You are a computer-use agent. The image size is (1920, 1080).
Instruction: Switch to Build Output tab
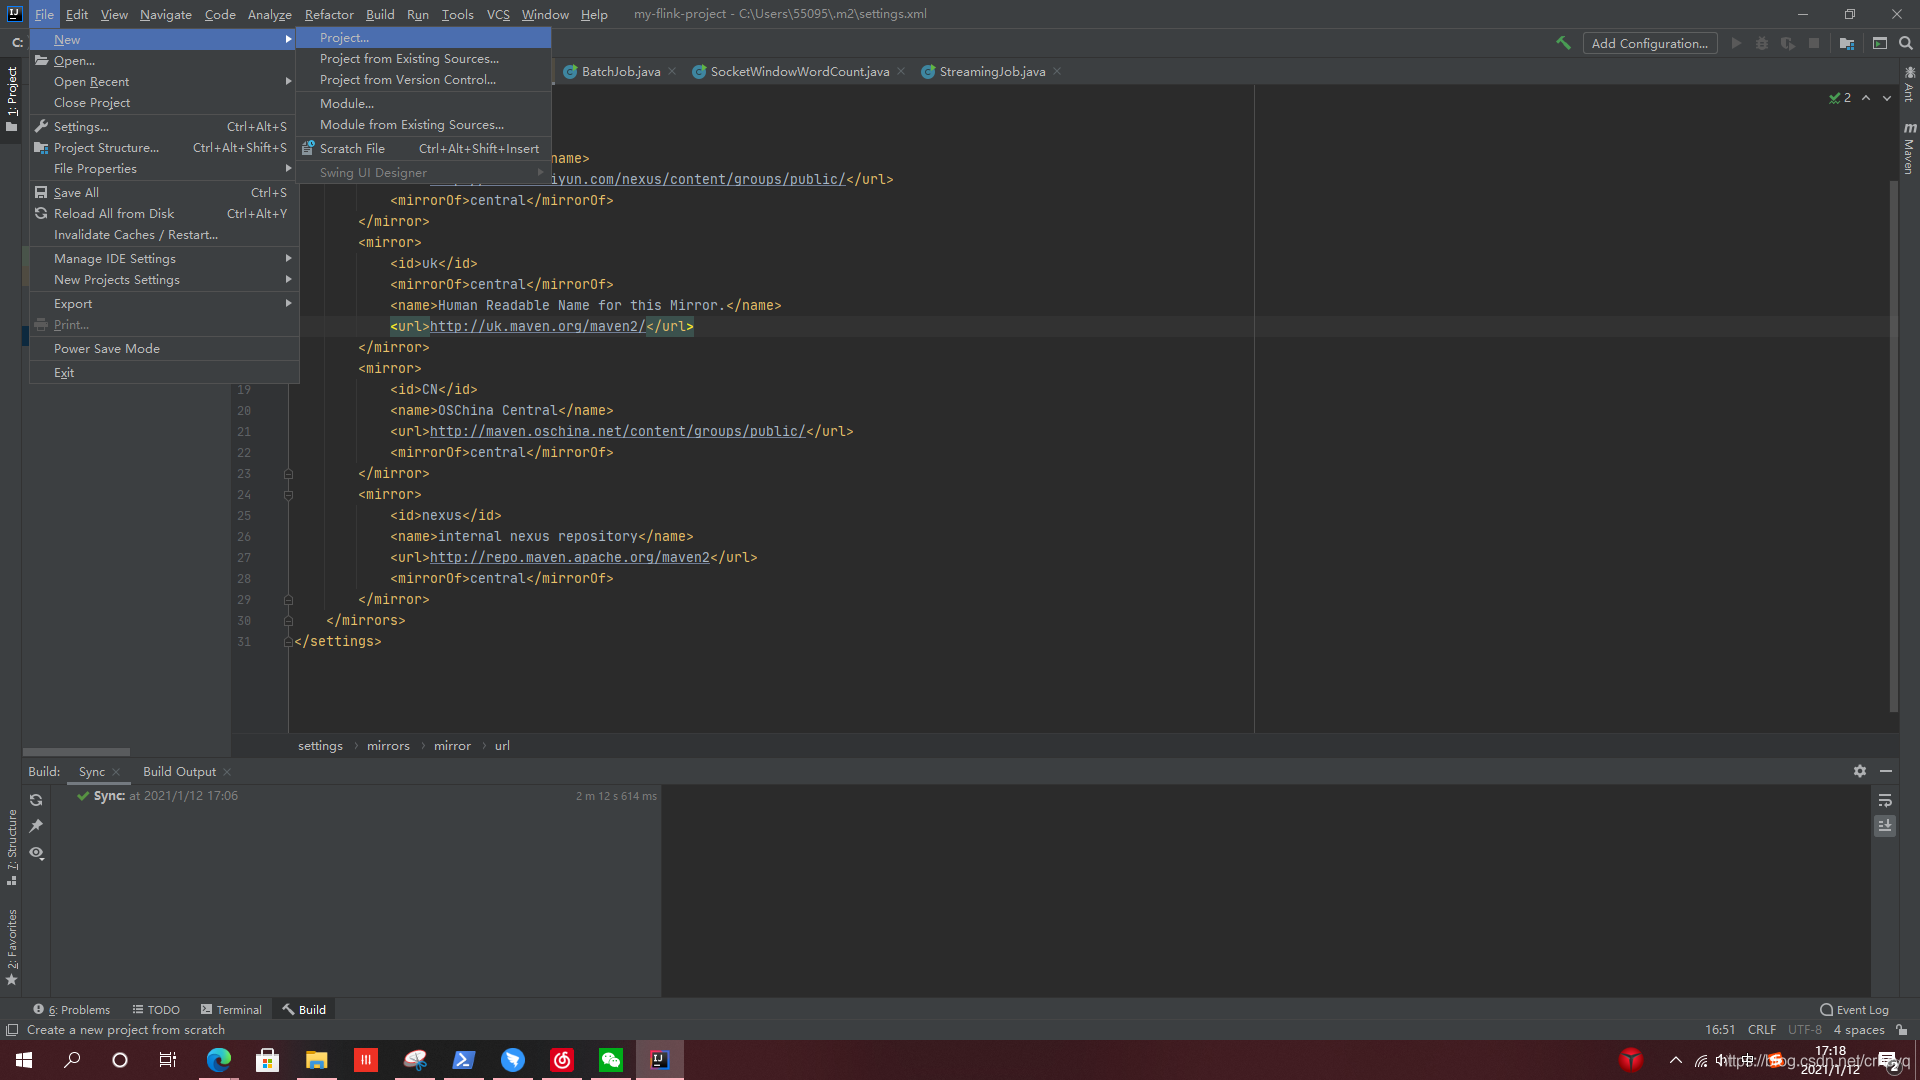click(x=179, y=772)
